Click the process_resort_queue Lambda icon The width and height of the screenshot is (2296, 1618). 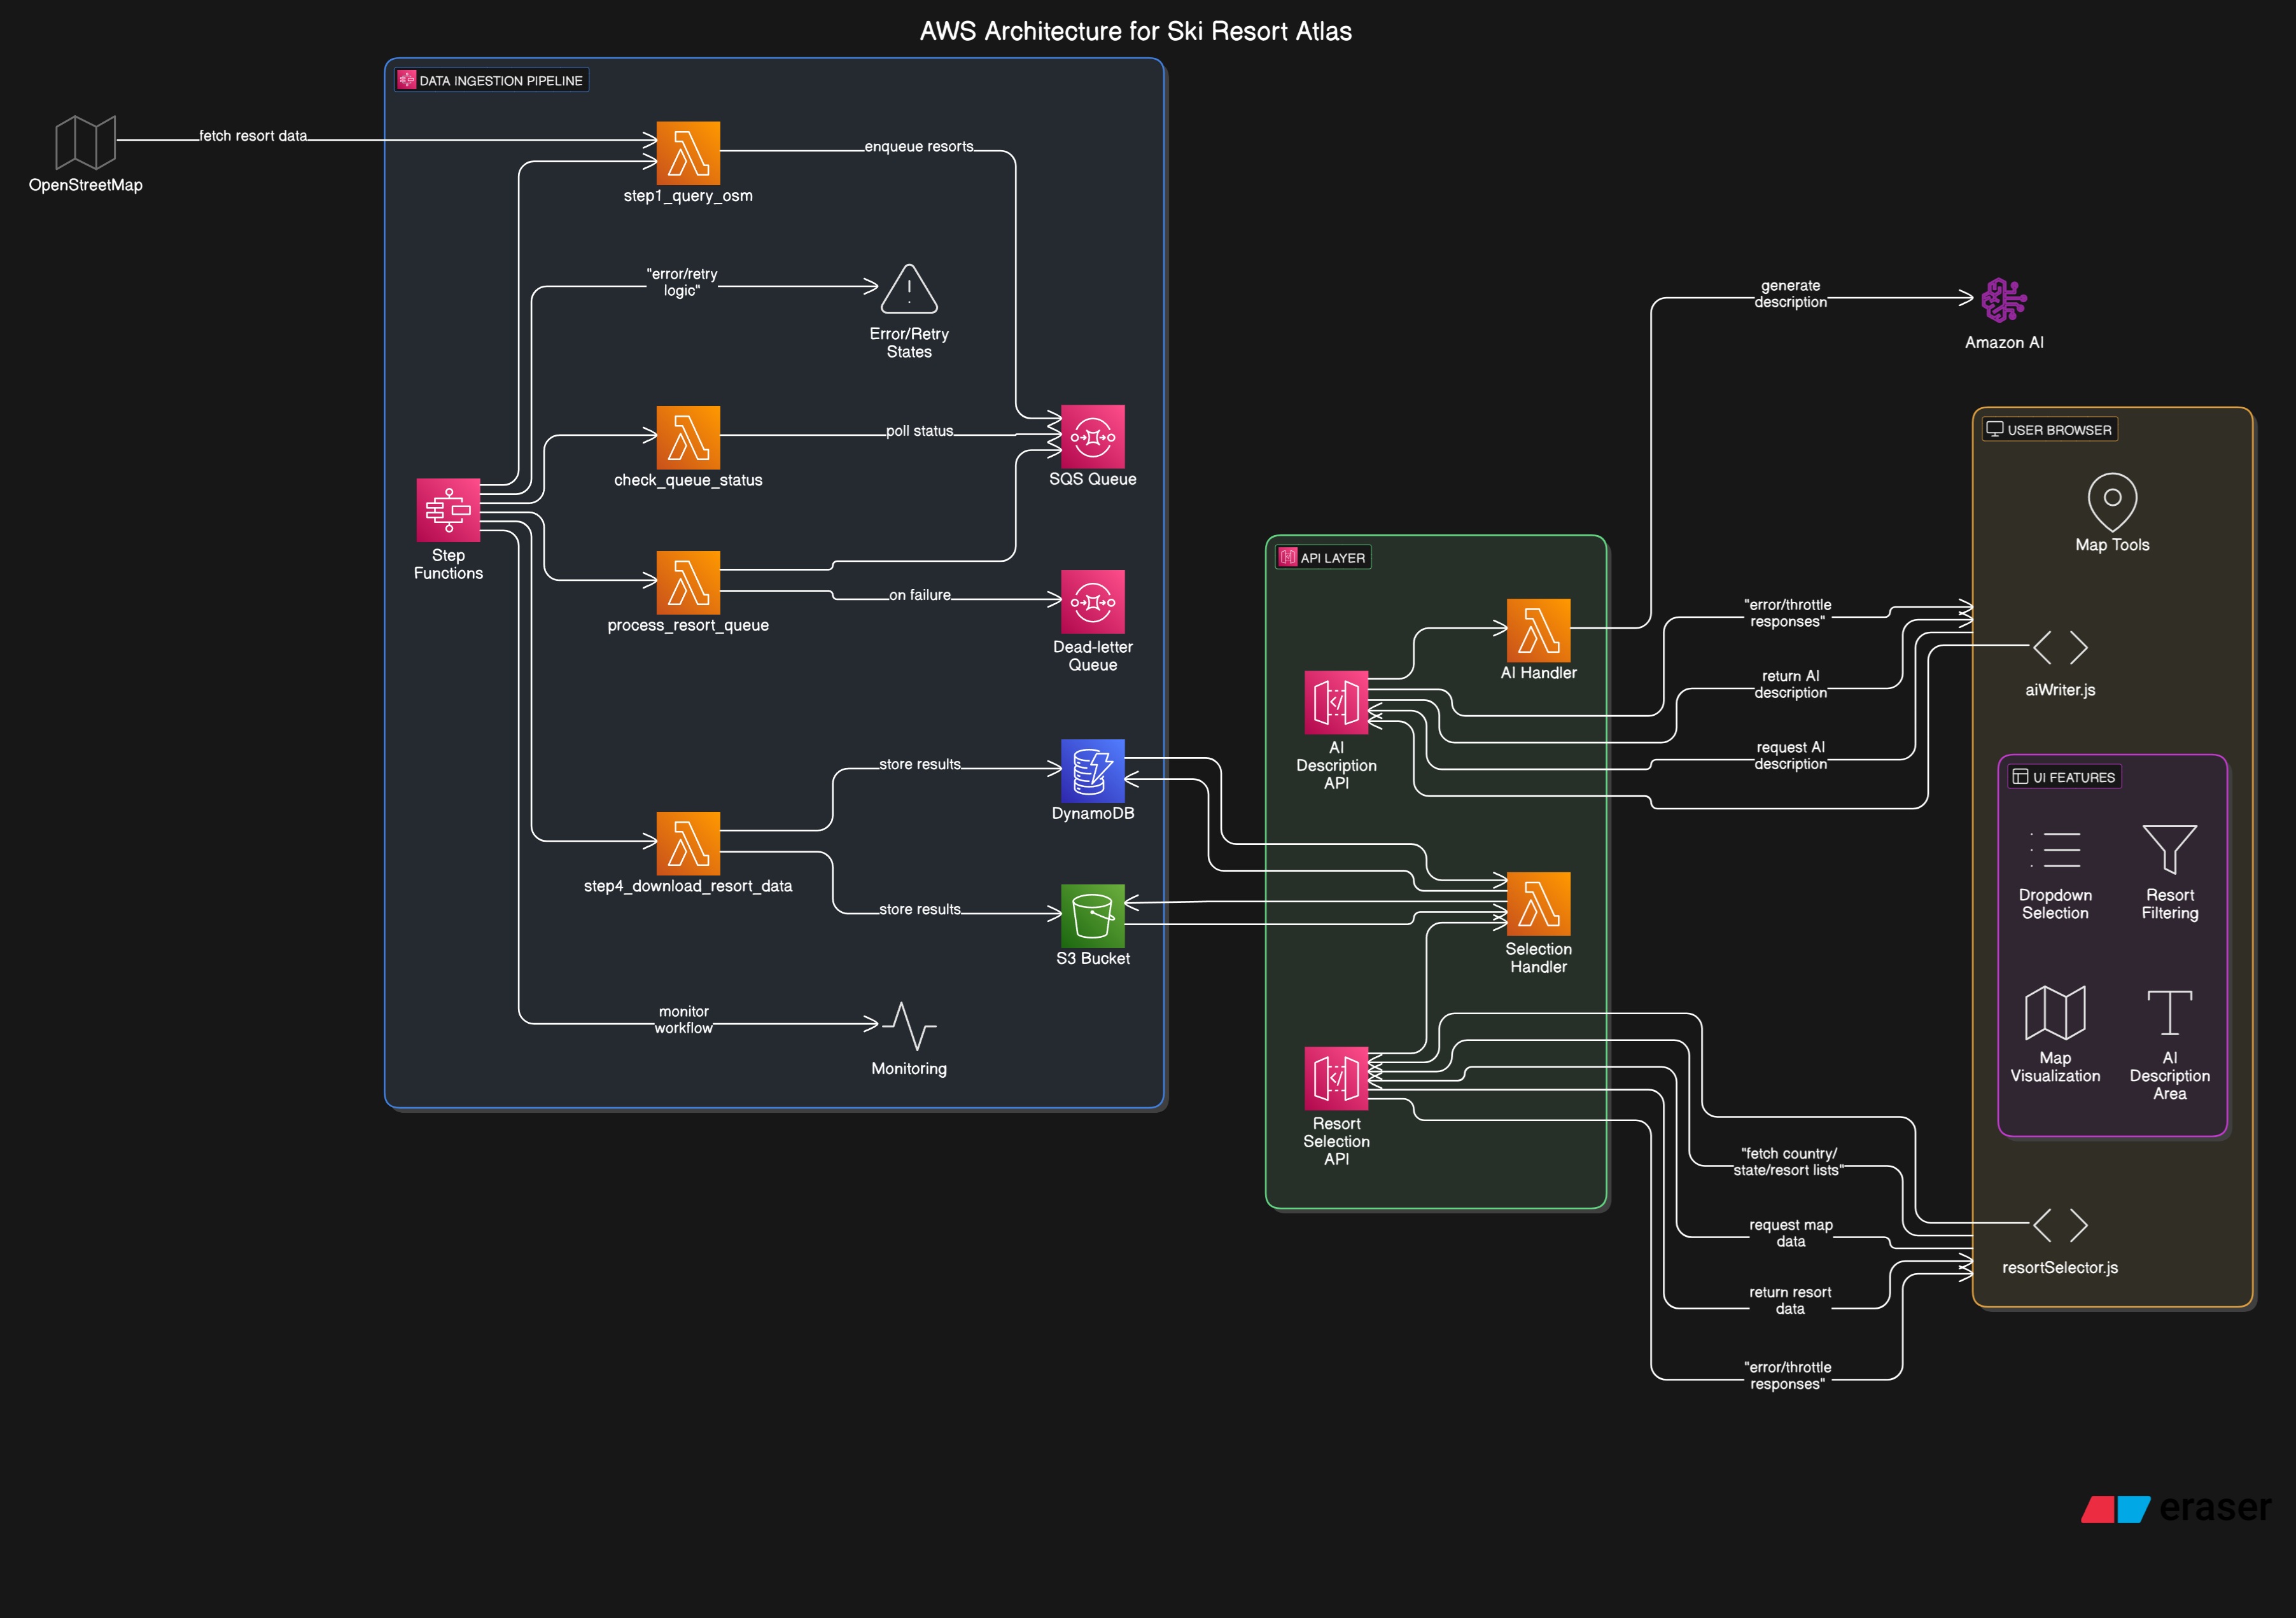pos(688,582)
